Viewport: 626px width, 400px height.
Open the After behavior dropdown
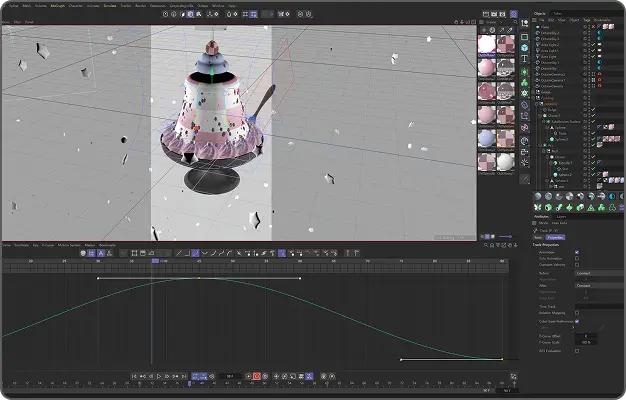click(x=600, y=285)
